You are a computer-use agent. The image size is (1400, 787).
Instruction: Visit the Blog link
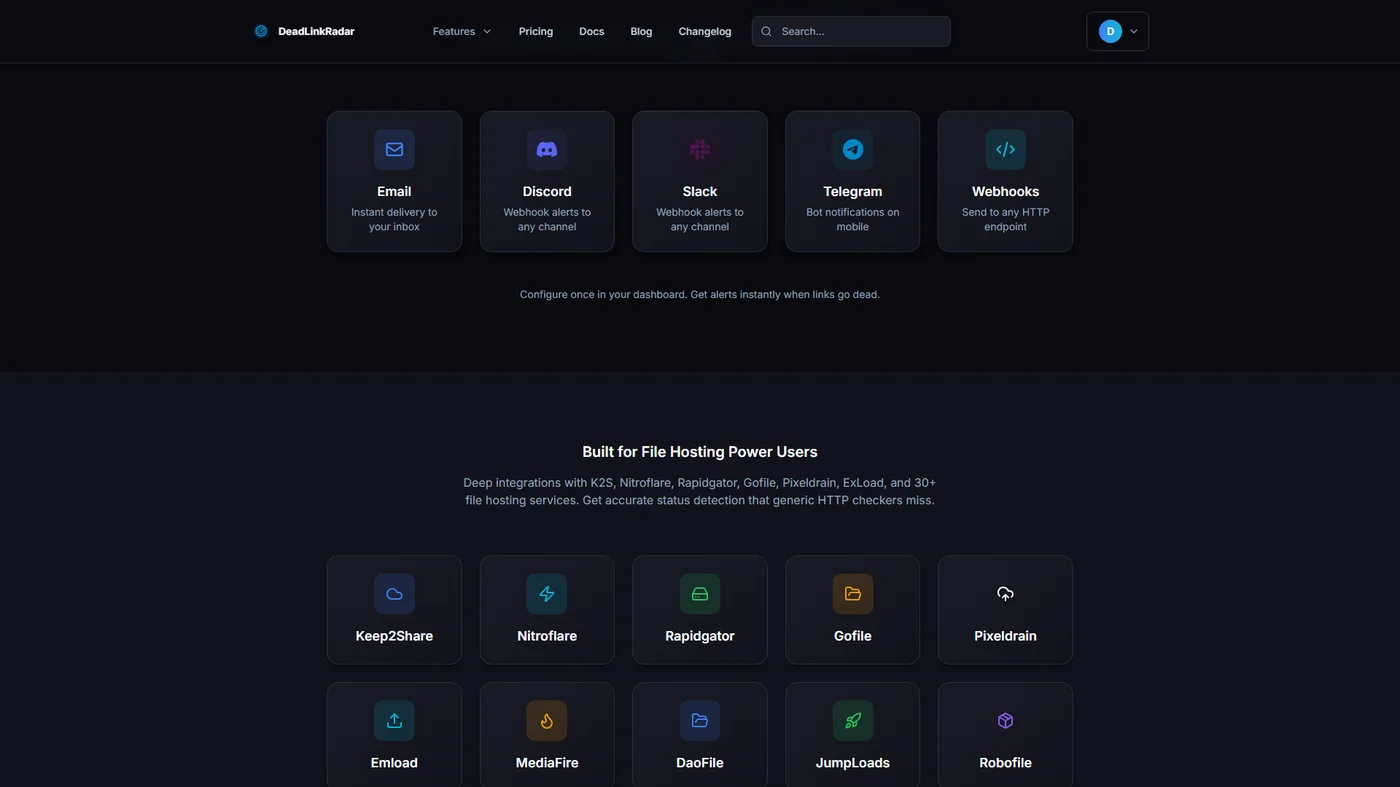pyautogui.click(x=641, y=31)
